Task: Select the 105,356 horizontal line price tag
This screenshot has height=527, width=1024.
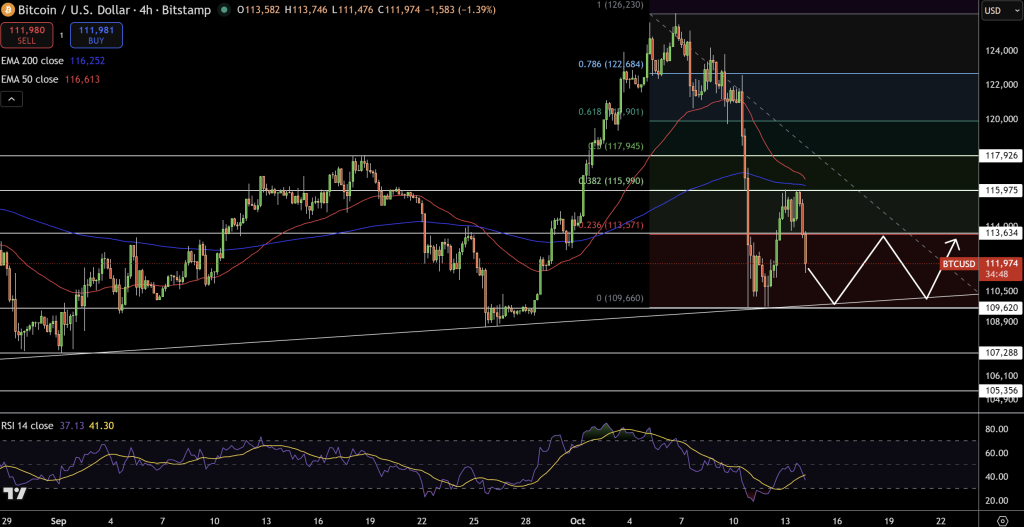Action: [x=1001, y=390]
